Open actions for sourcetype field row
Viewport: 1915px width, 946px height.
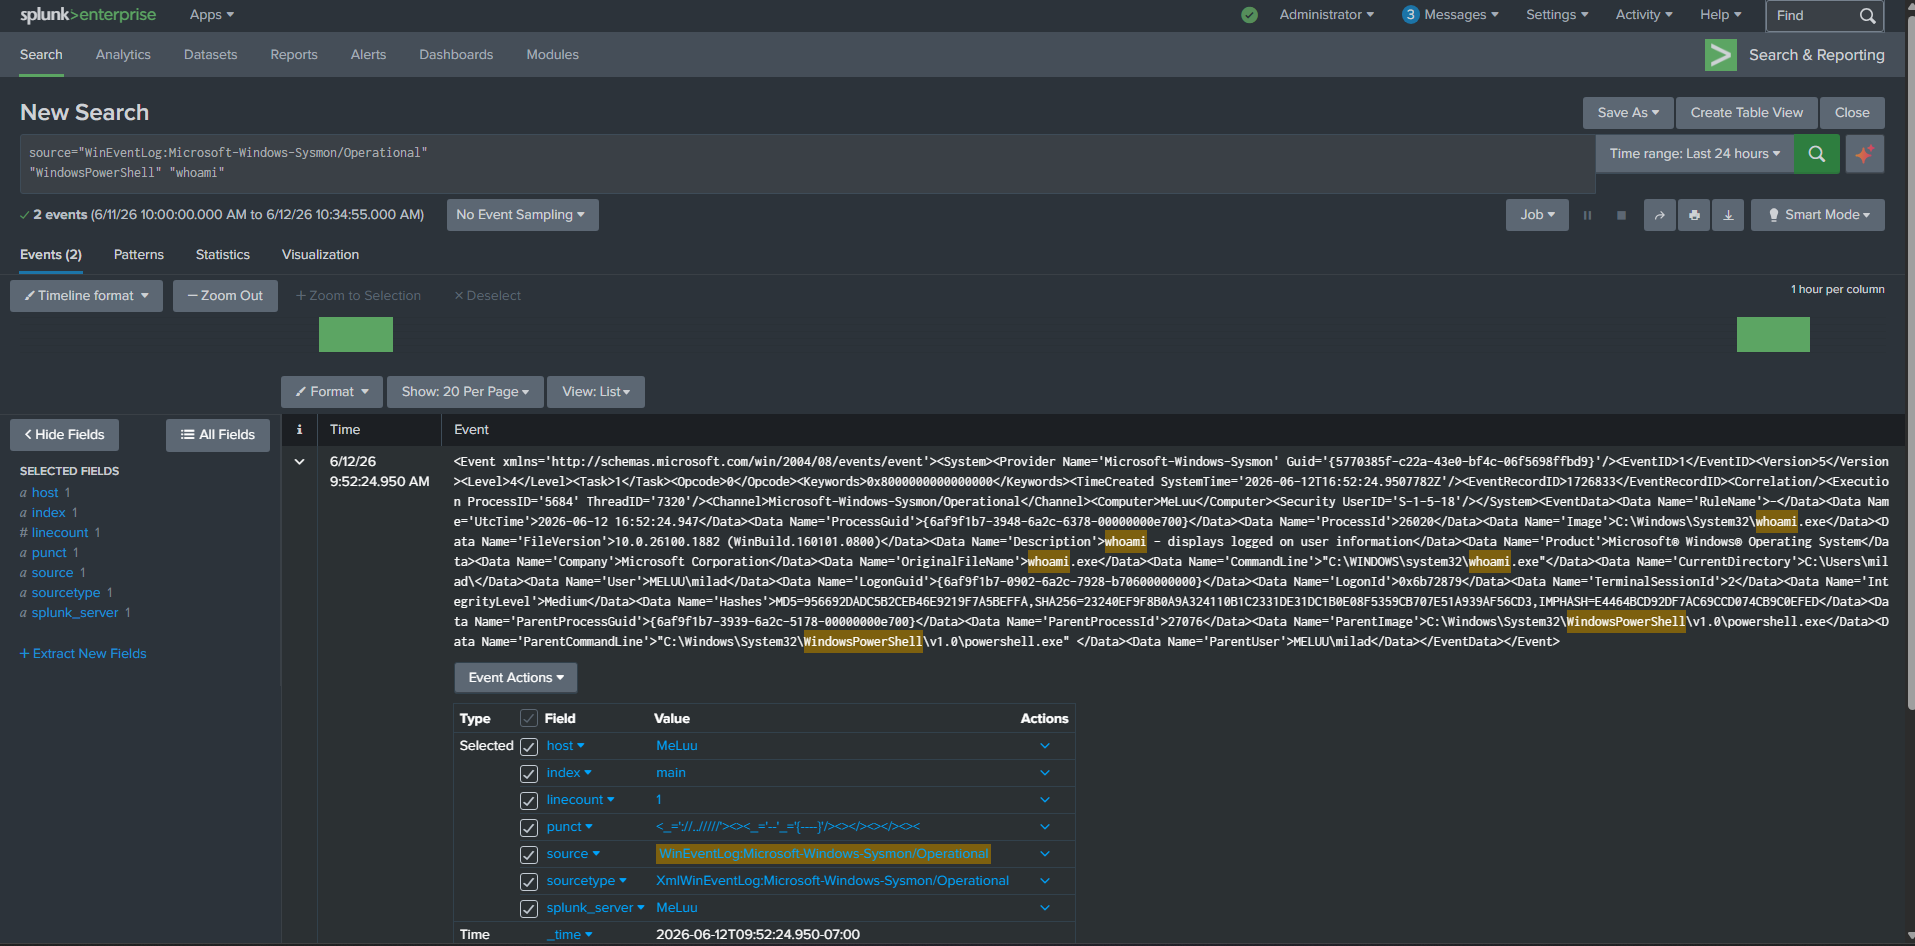[1045, 881]
